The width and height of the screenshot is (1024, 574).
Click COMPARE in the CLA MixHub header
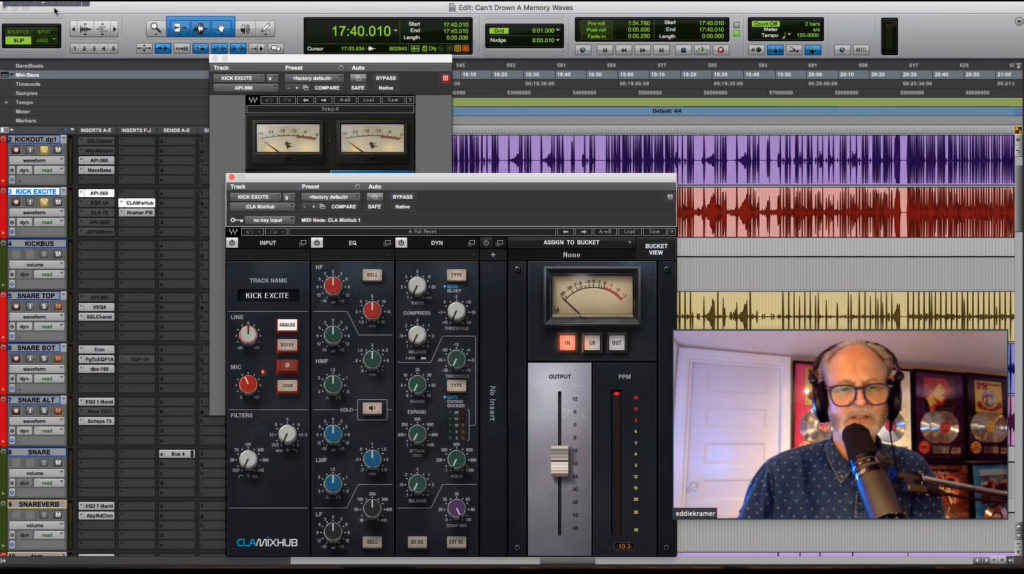tap(344, 206)
